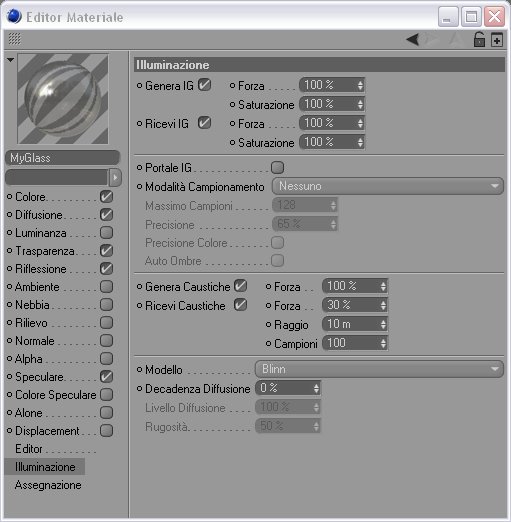Click the Modalità Campionamento animation dot
This screenshot has height=522, width=511.
(140, 187)
